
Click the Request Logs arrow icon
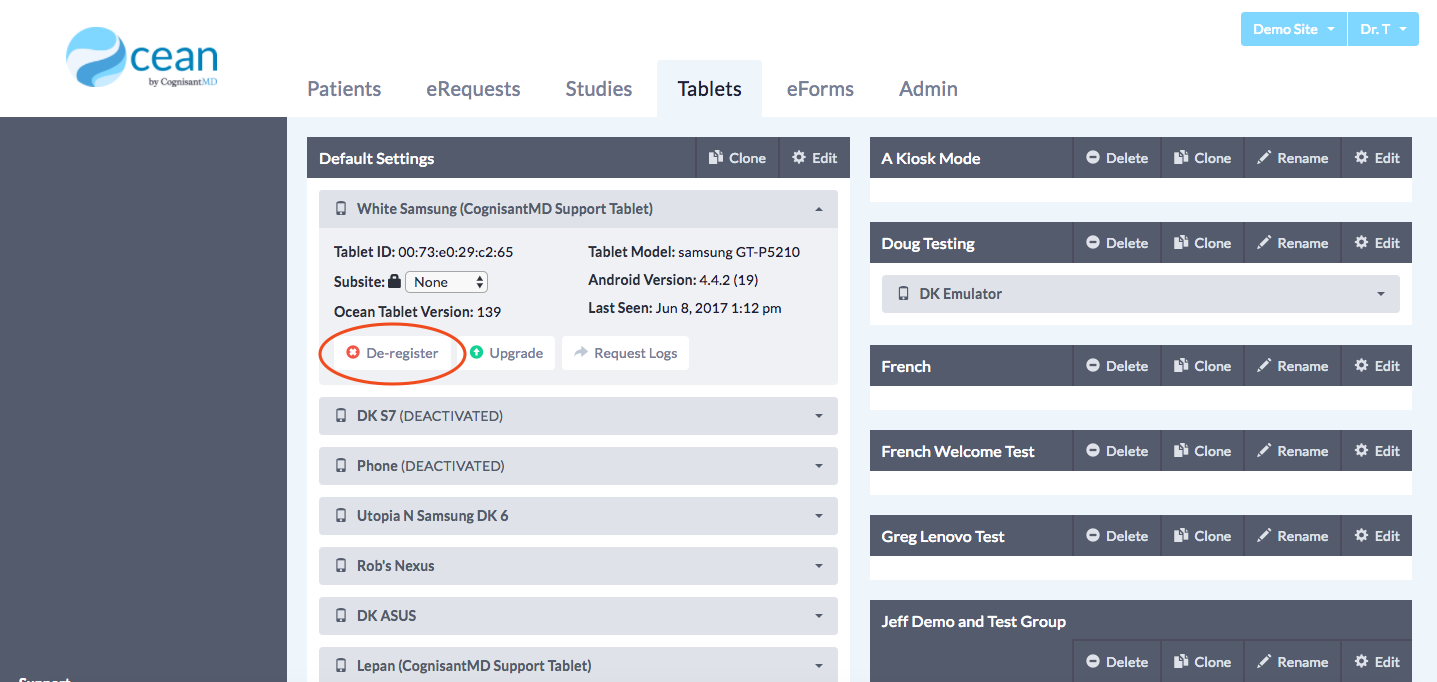(581, 353)
